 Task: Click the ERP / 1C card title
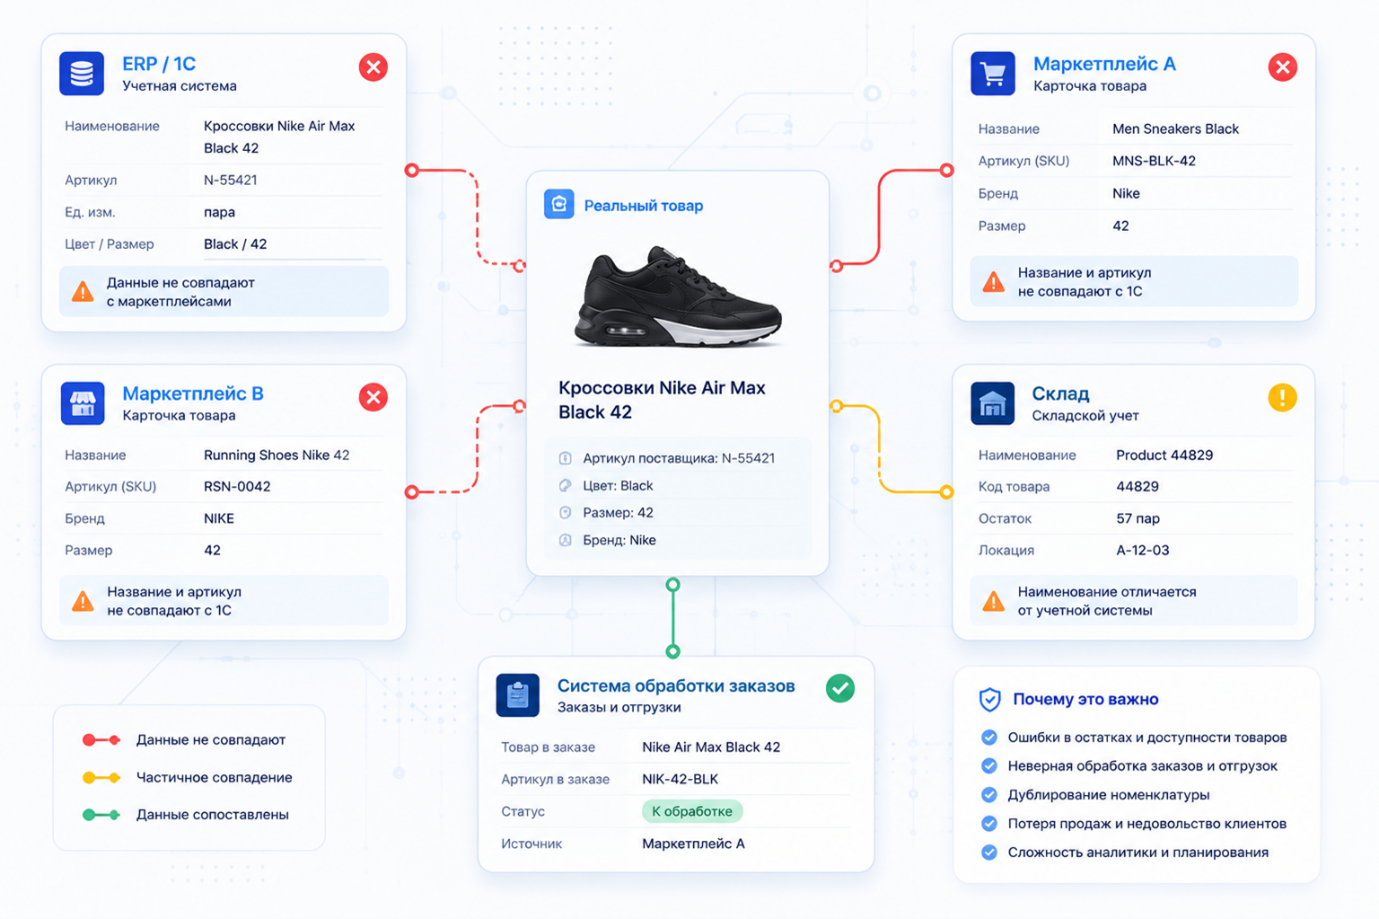159,64
